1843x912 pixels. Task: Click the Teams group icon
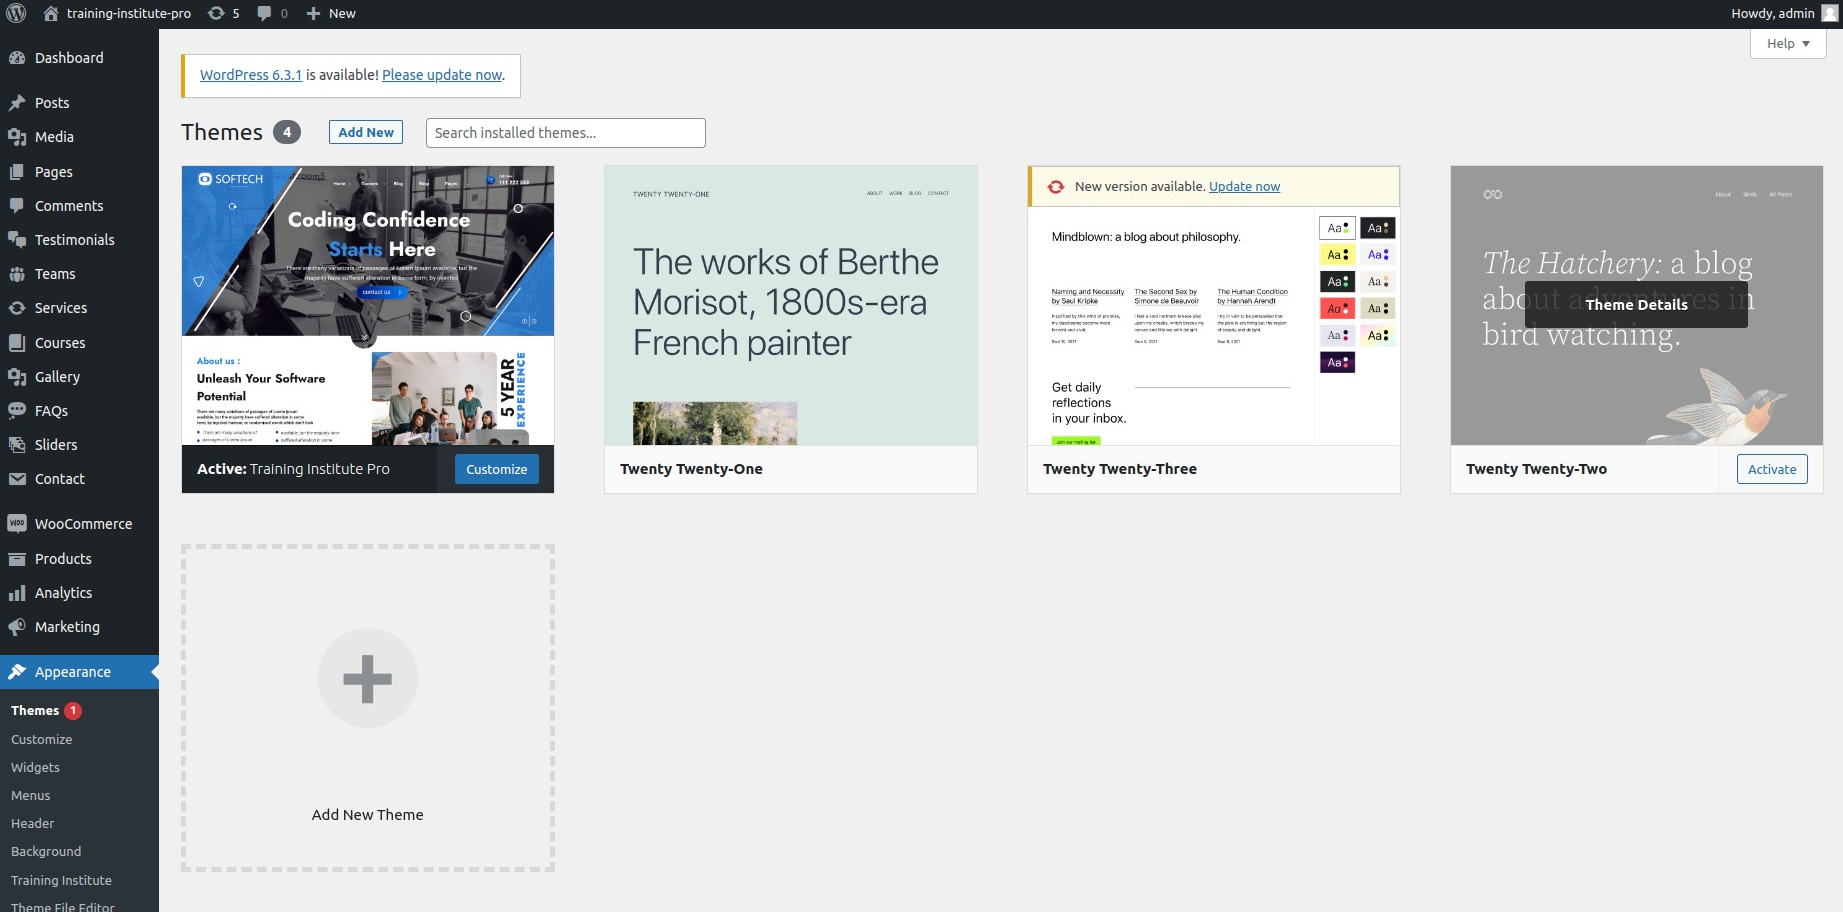click(x=17, y=274)
